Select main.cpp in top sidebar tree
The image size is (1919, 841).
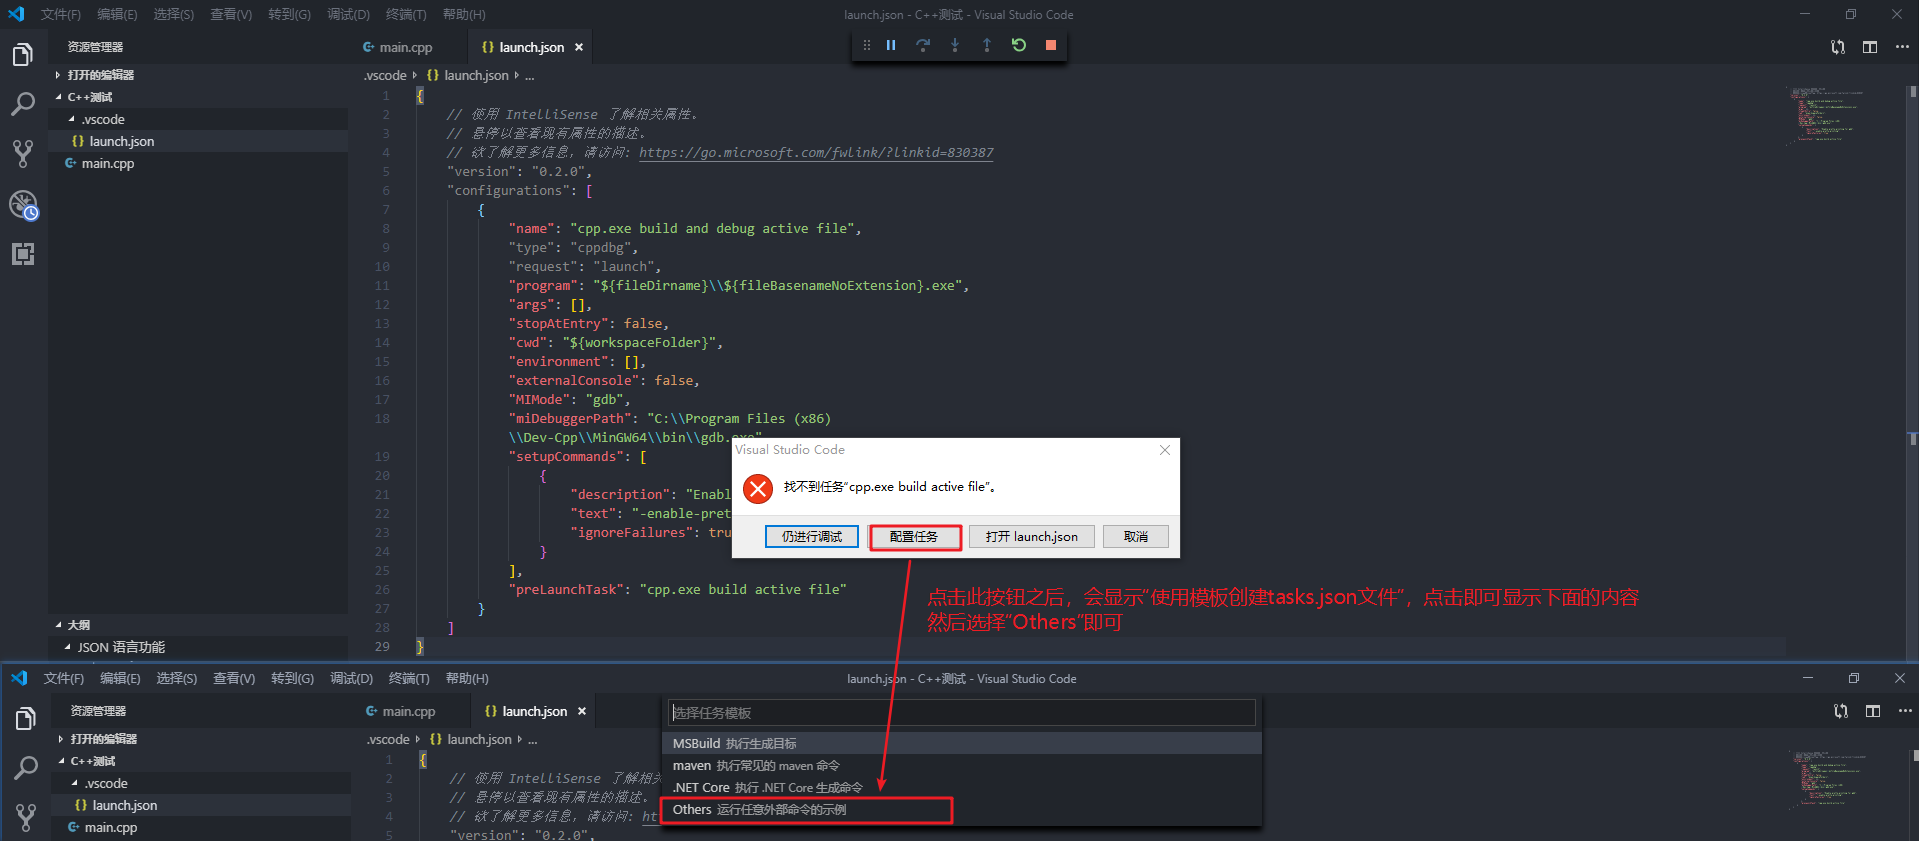coord(198,163)
